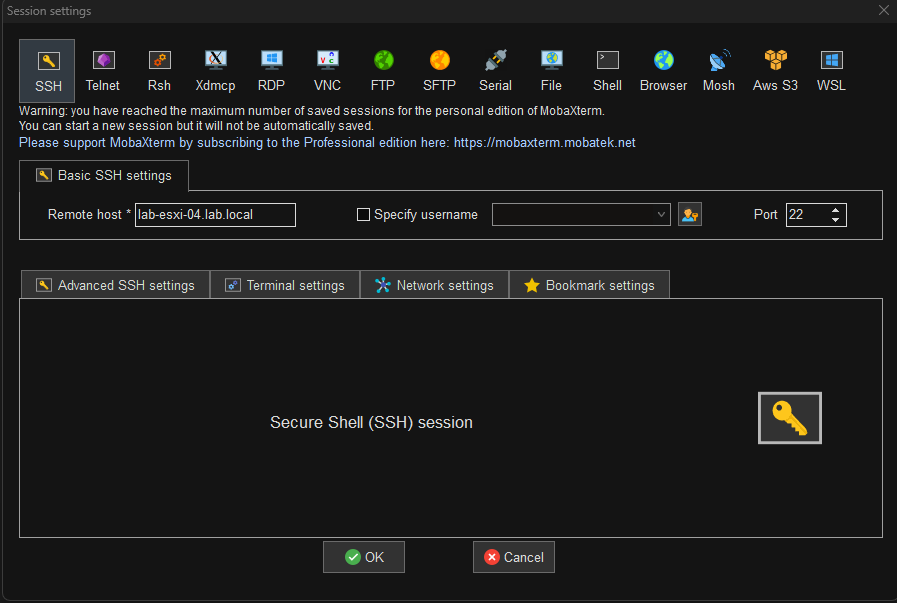Confirm session settings with OK
Viewport: 897px width, 603px height.
[363, 556]
